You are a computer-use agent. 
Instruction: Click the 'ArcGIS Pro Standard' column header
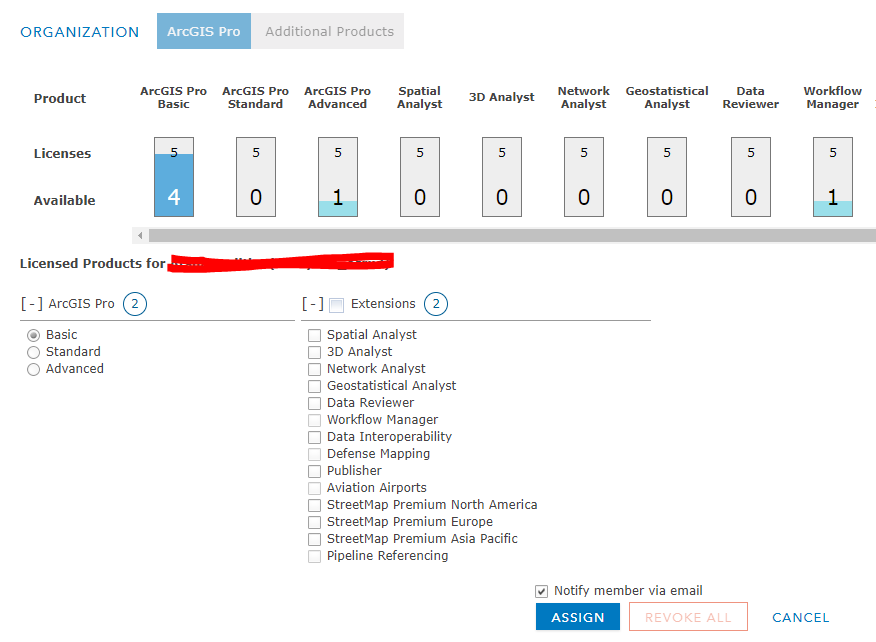pos(255,97)
